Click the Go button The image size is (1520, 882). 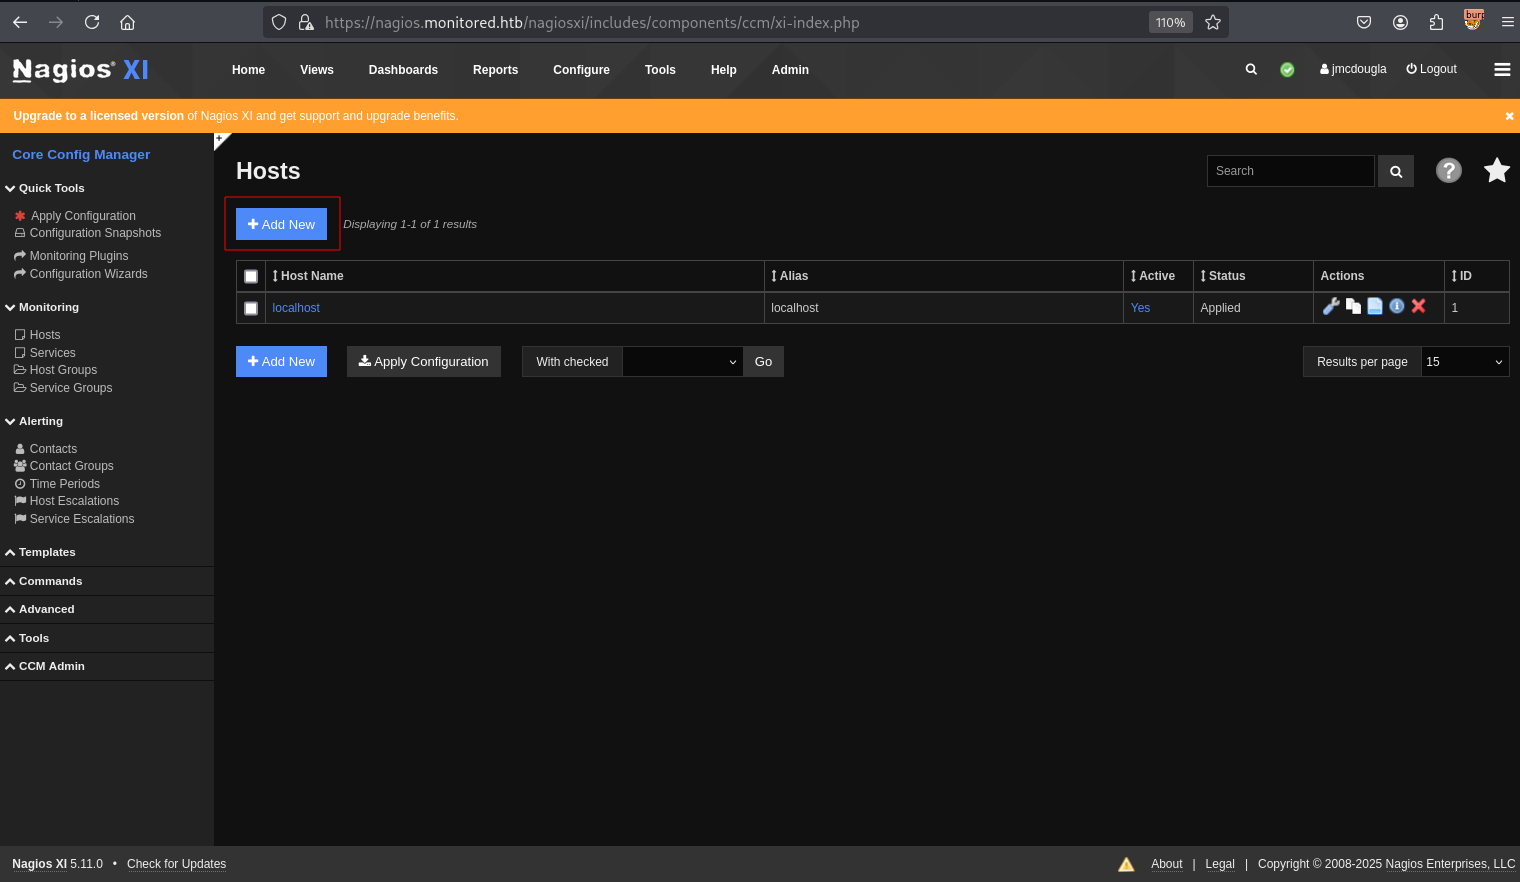tap(763, 362)
